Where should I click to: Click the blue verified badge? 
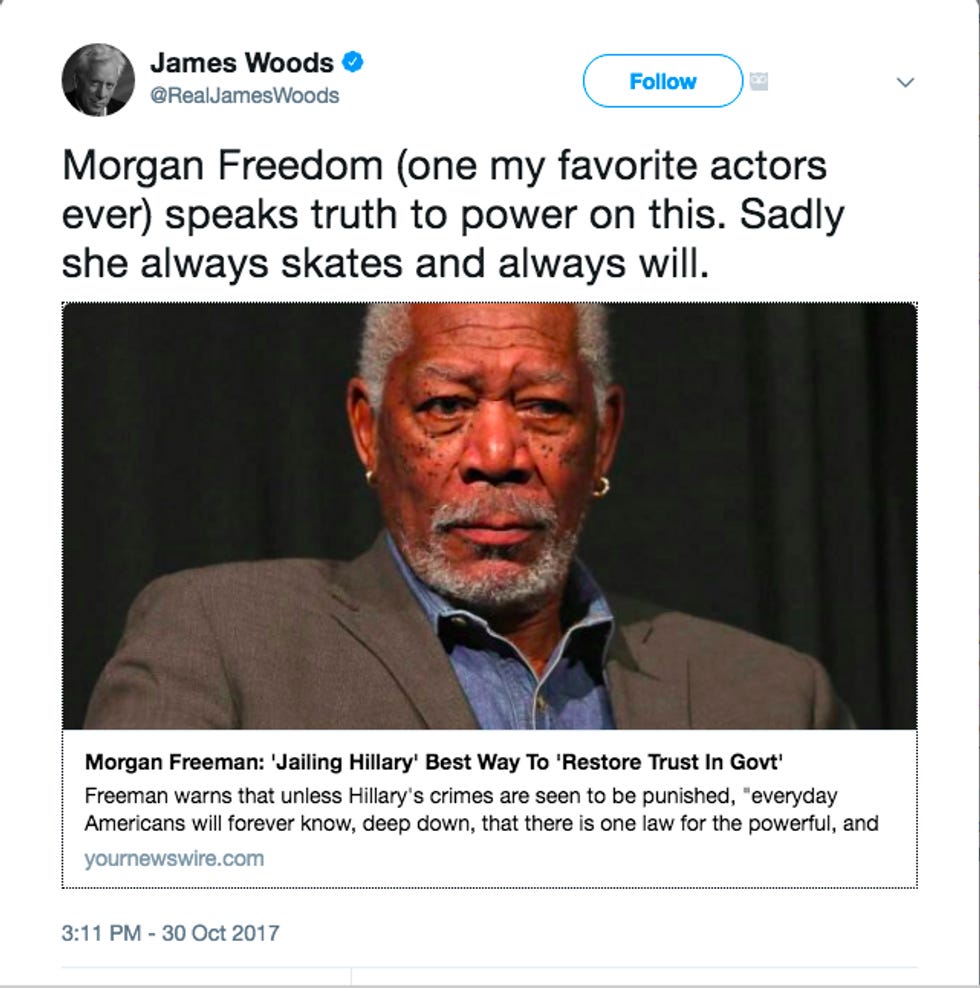[x=352, y=62]
